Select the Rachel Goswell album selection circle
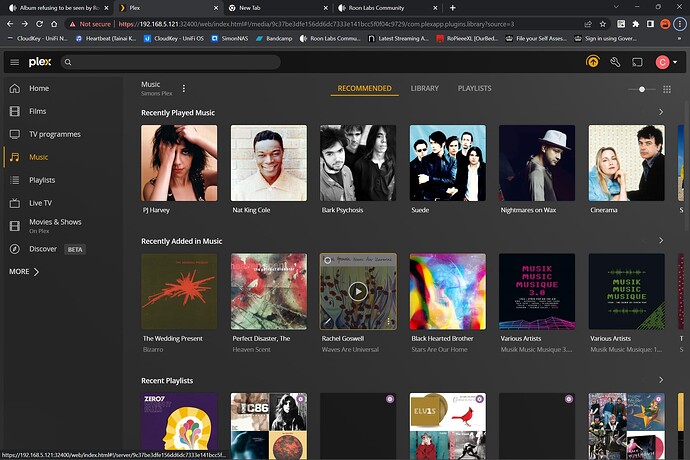 click(x=327, y=260)
